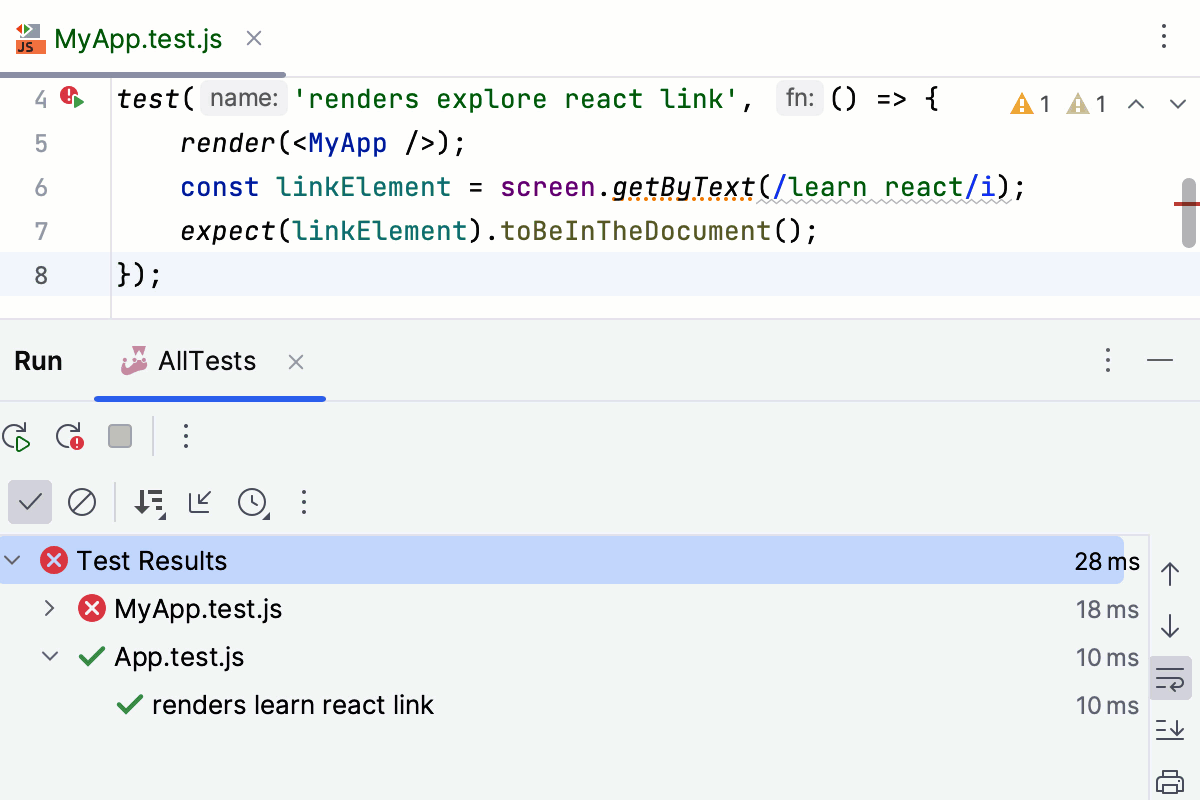Click the Stop test process icon
Screen dimensions: 1200x800
pyautogui.click(x=119, y=436)
